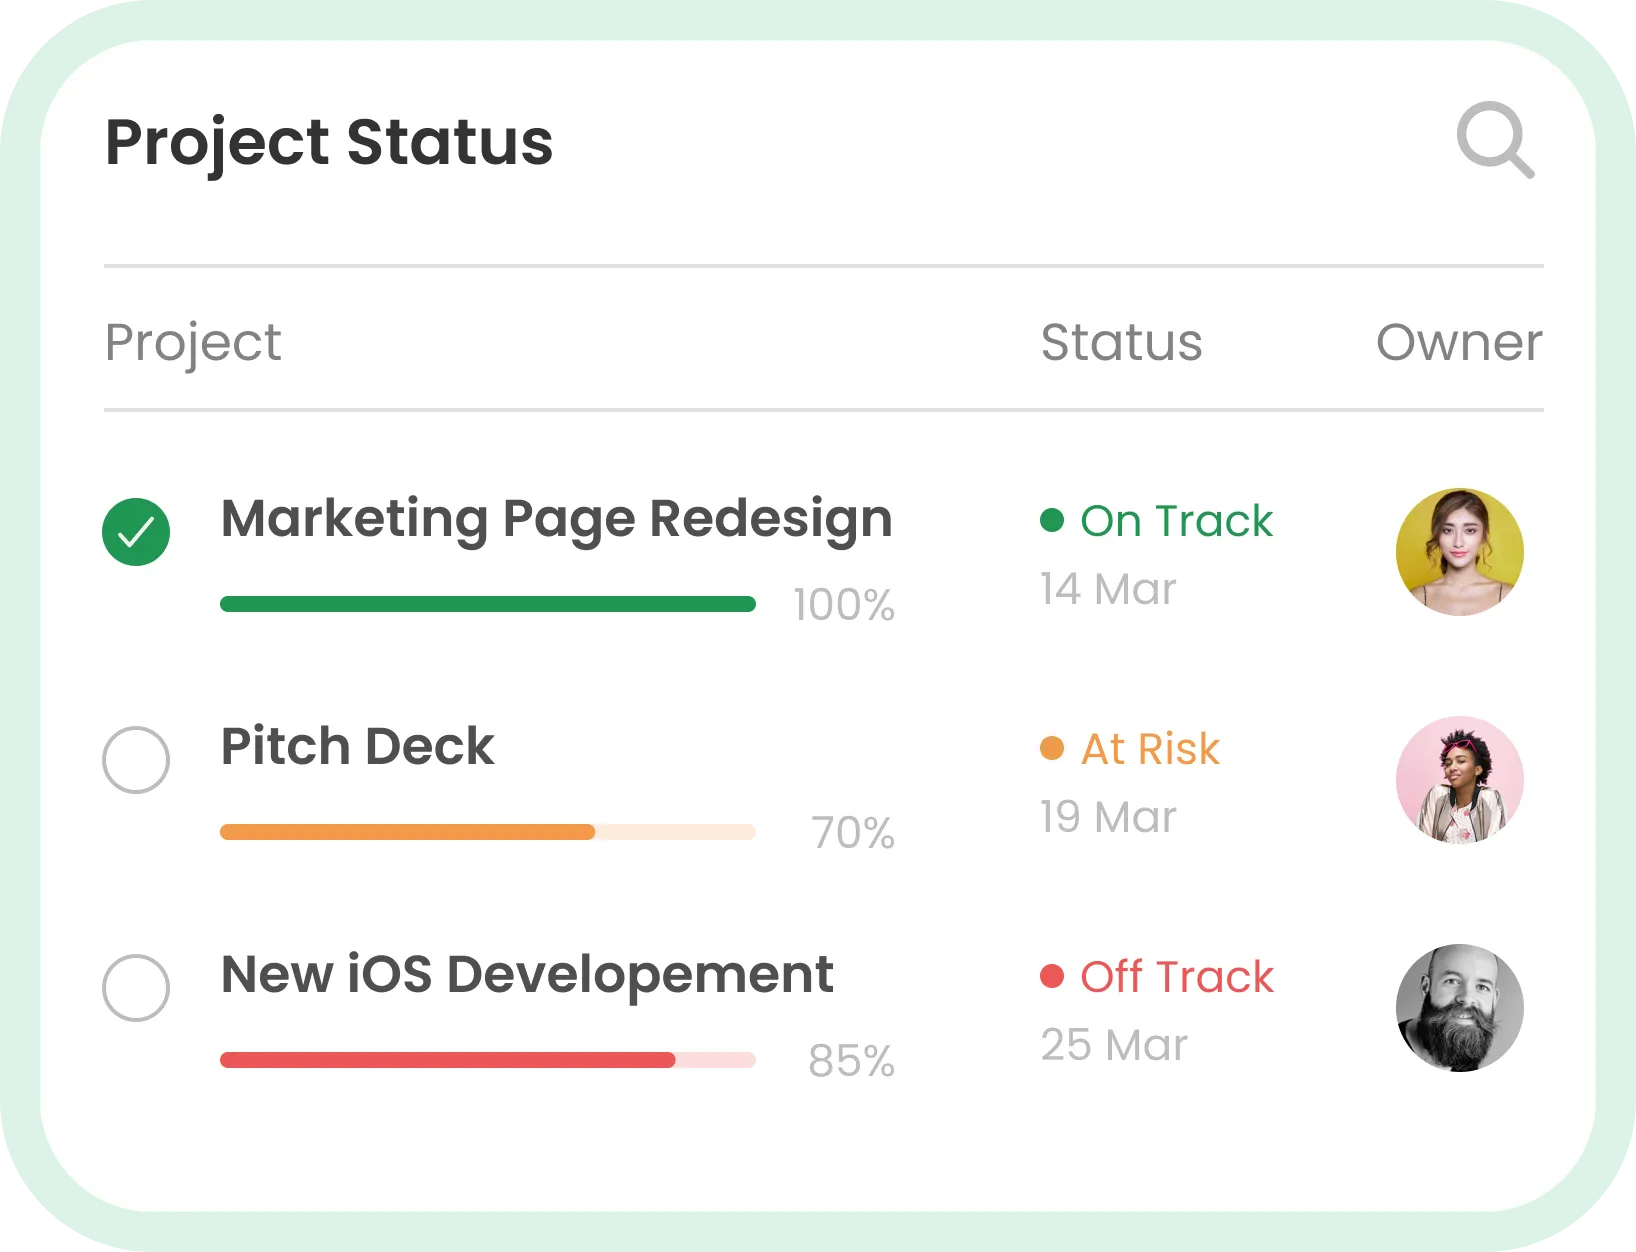Viewport: 1636px width, 1252px height.
Task: Click the green 100% progress bar
Action: point(487,604)
